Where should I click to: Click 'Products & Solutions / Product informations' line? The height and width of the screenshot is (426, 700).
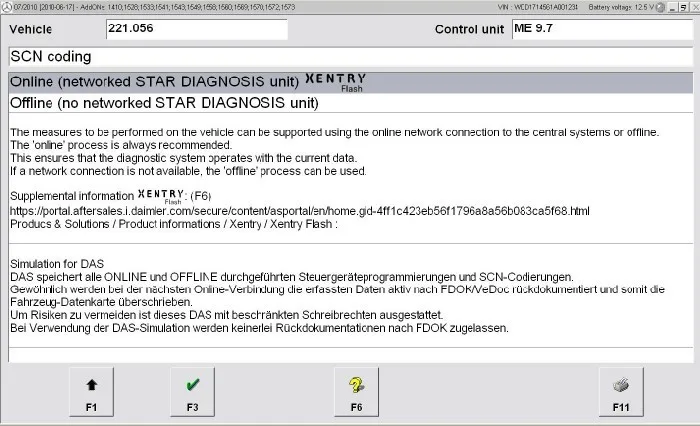click(x=174, y=224)
